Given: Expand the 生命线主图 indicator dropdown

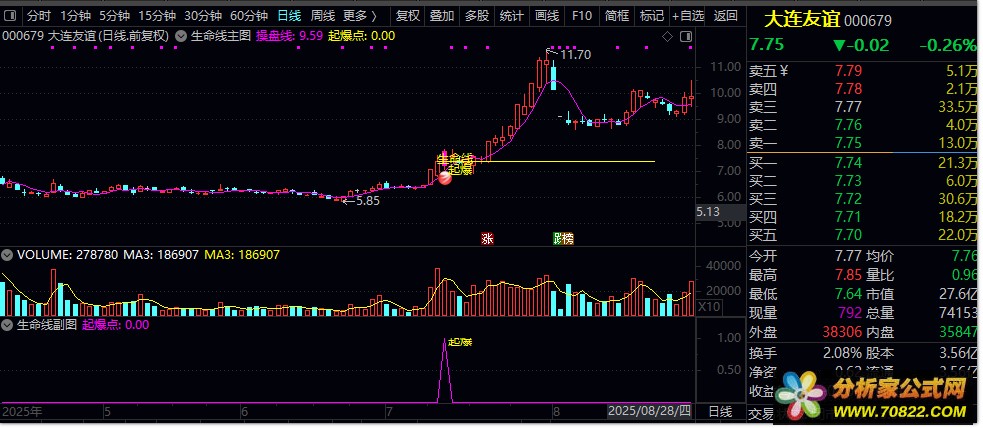Looking at the screenshot, I should [181, 36].
